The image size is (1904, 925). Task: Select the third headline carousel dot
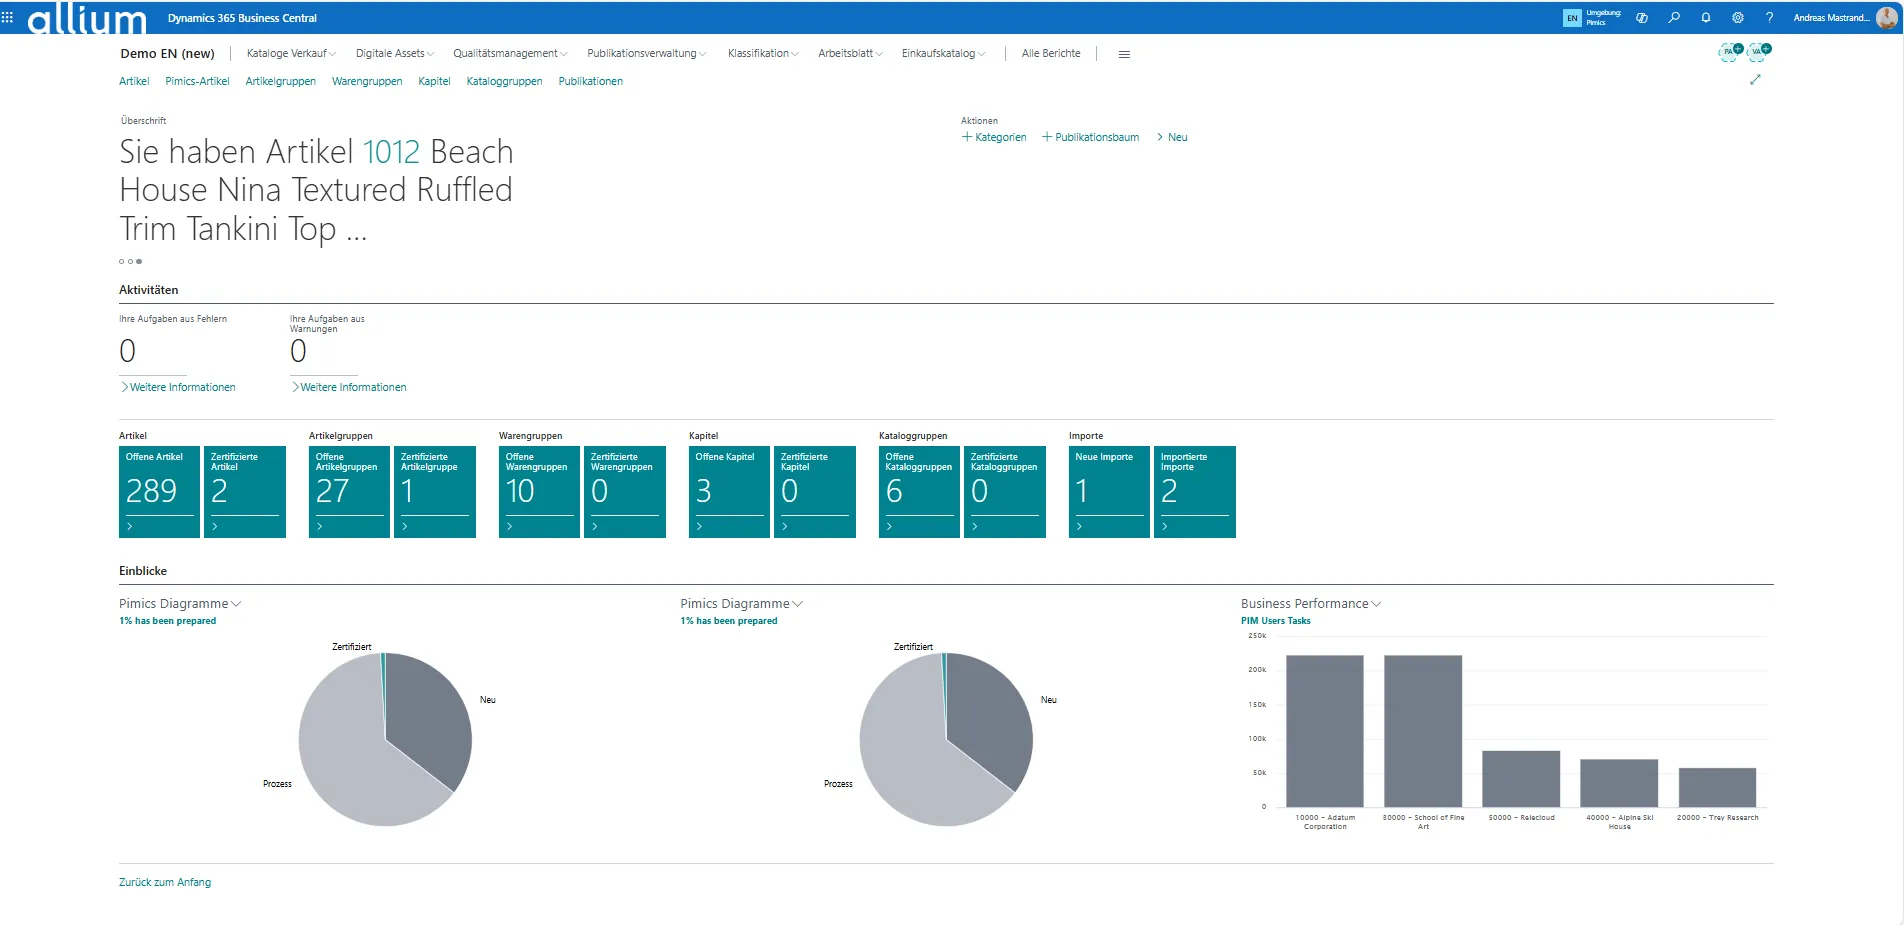(139, 262)
